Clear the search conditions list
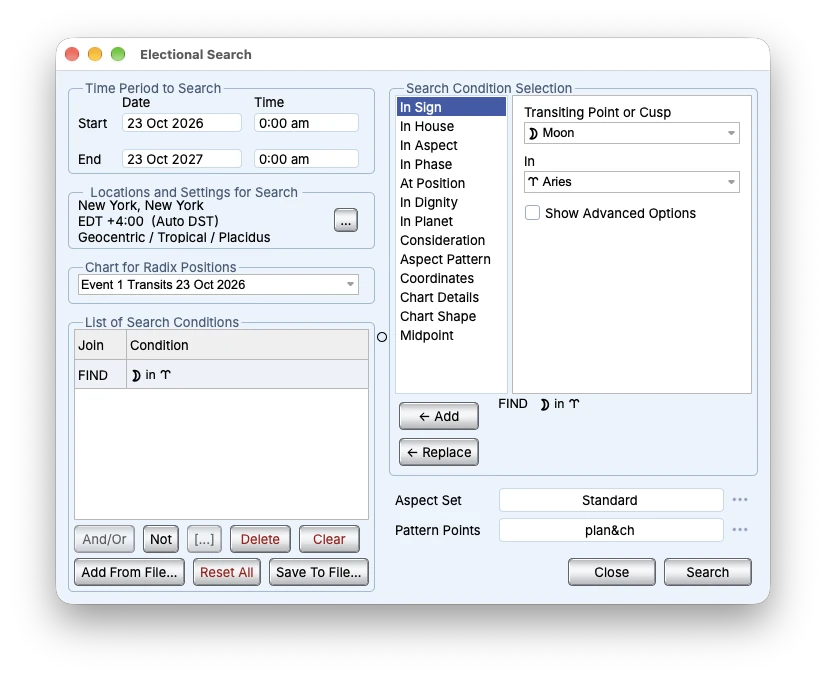Viewport: 826px width, 678px height. tap(329, 539)
